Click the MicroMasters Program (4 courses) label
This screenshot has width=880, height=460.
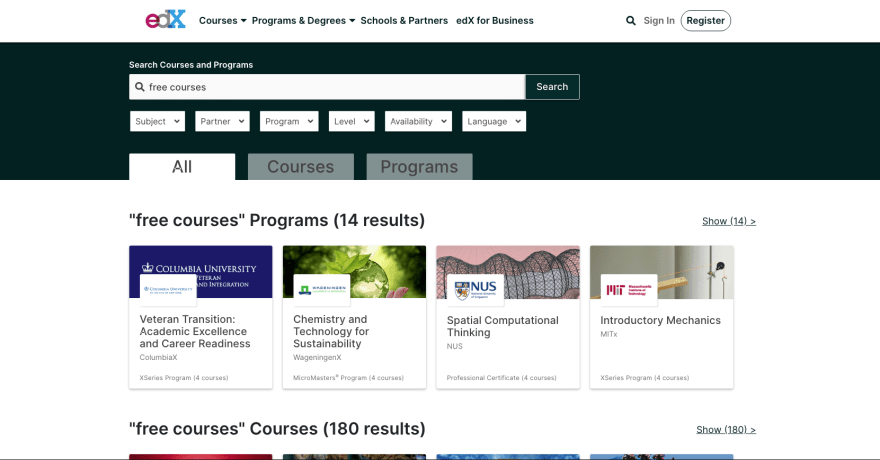[349, 378]
